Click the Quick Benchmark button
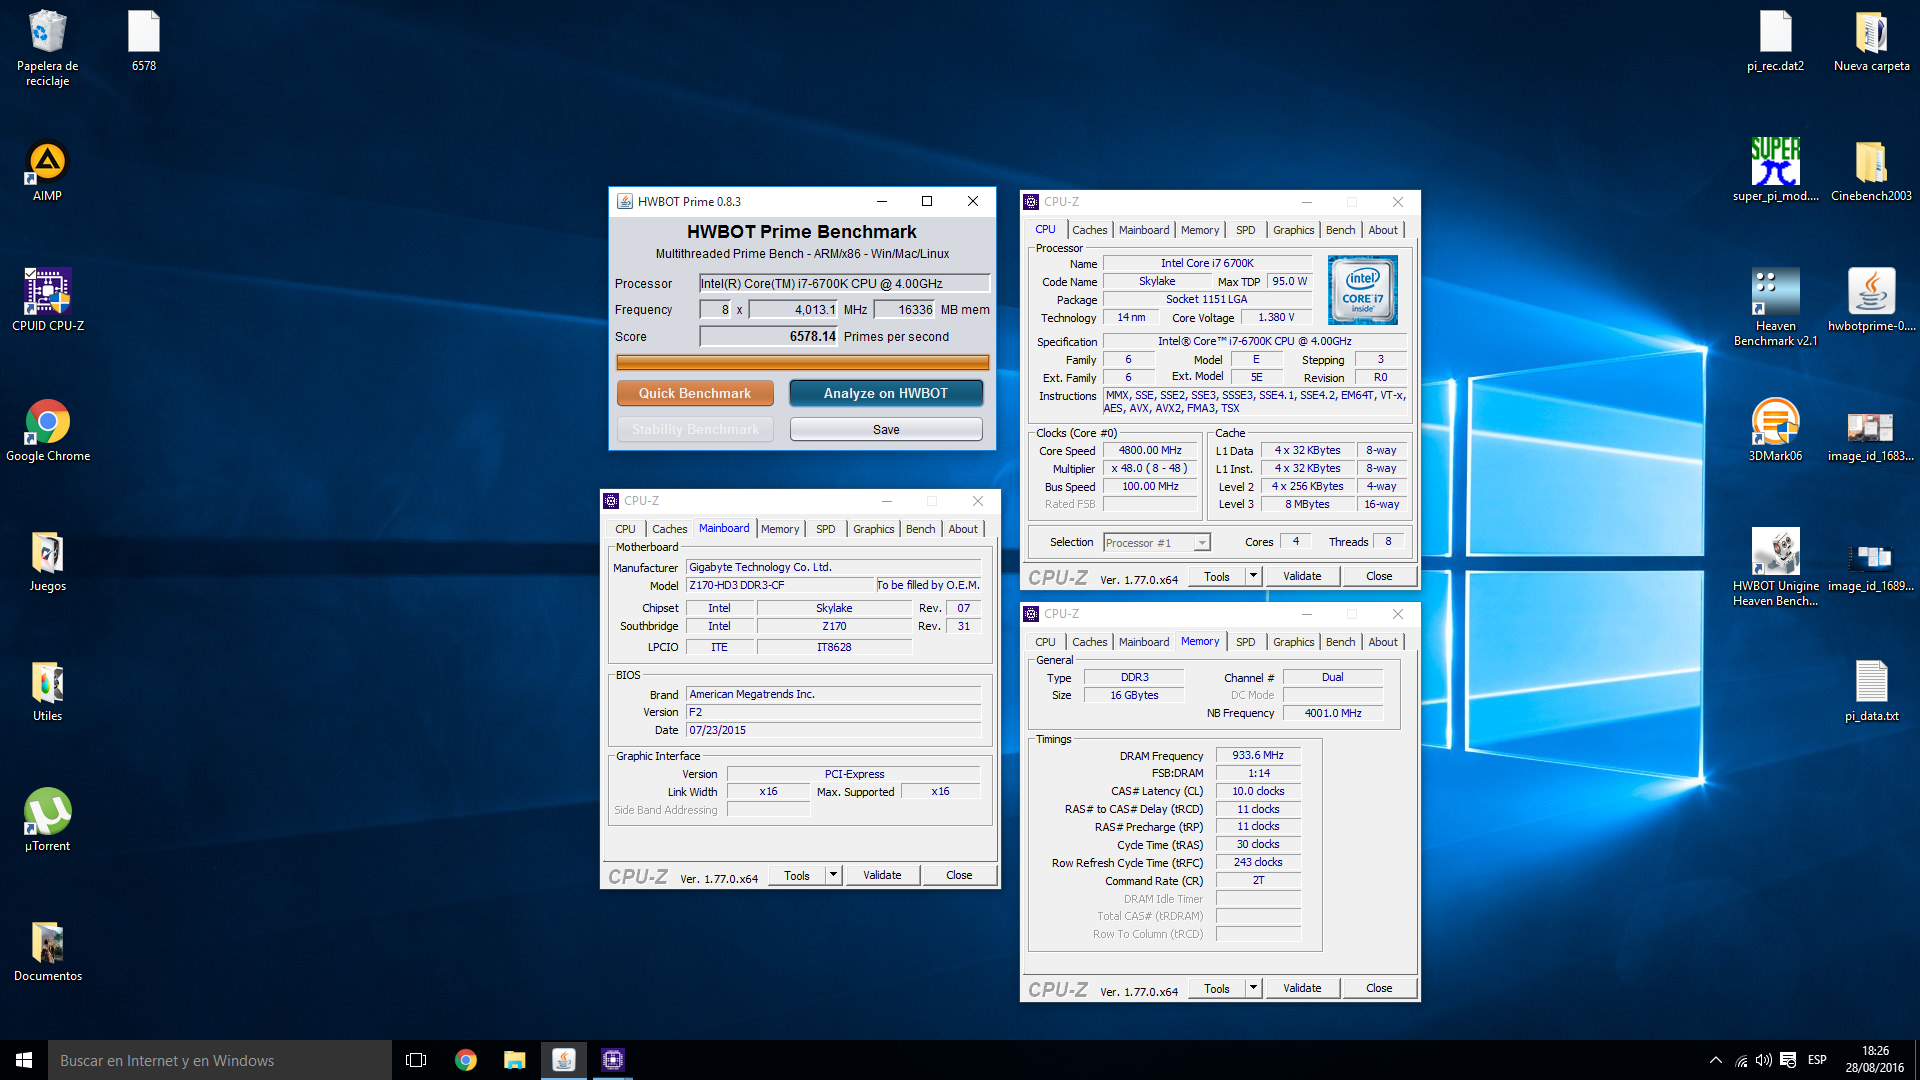 tap(695, 393)
